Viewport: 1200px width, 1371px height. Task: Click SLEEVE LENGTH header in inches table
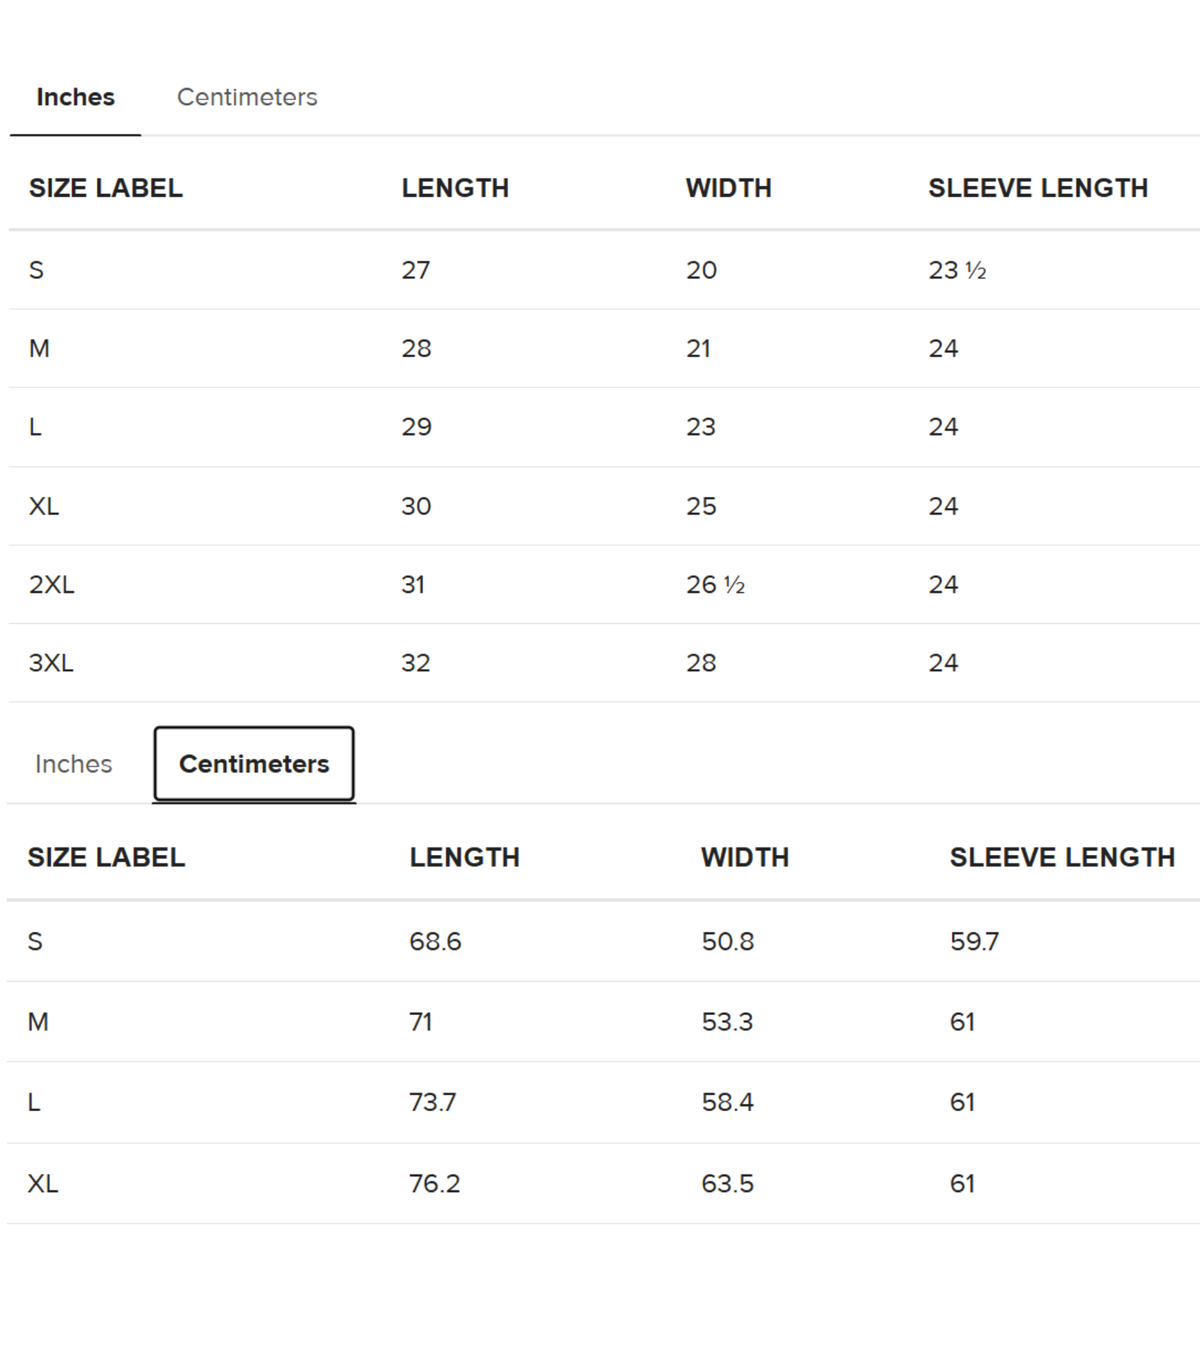tap(1038, 188)
